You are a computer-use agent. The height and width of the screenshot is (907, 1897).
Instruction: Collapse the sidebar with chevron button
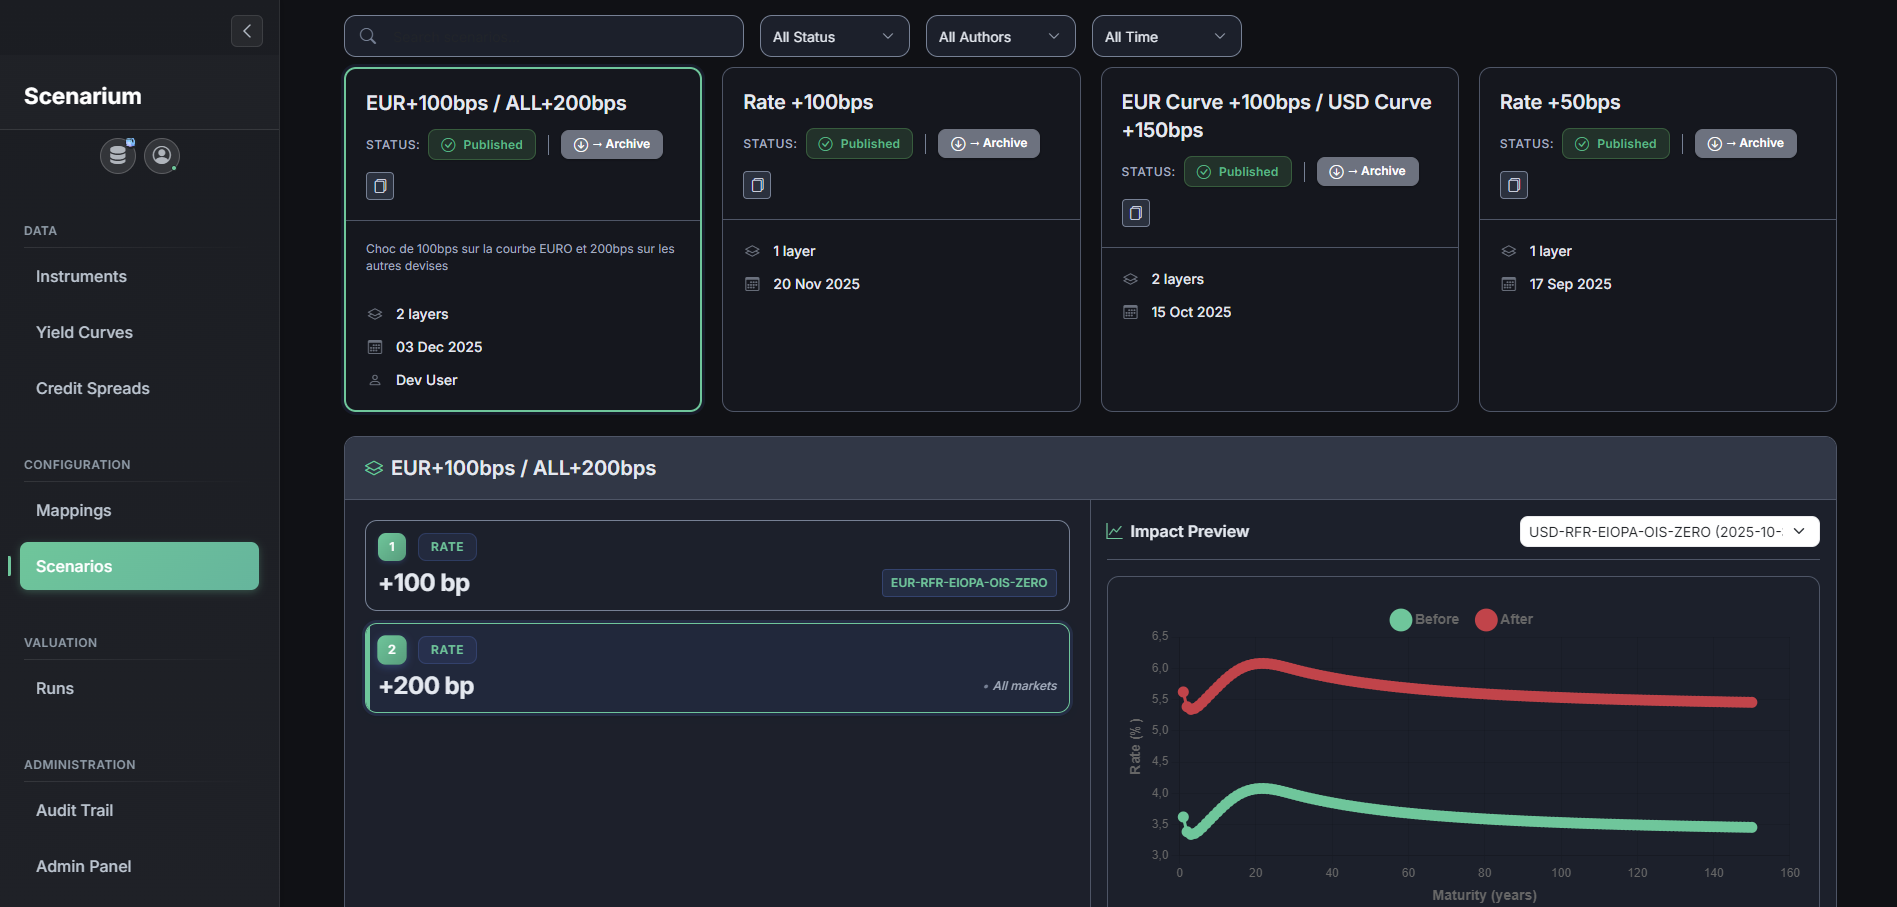[247, 31]
